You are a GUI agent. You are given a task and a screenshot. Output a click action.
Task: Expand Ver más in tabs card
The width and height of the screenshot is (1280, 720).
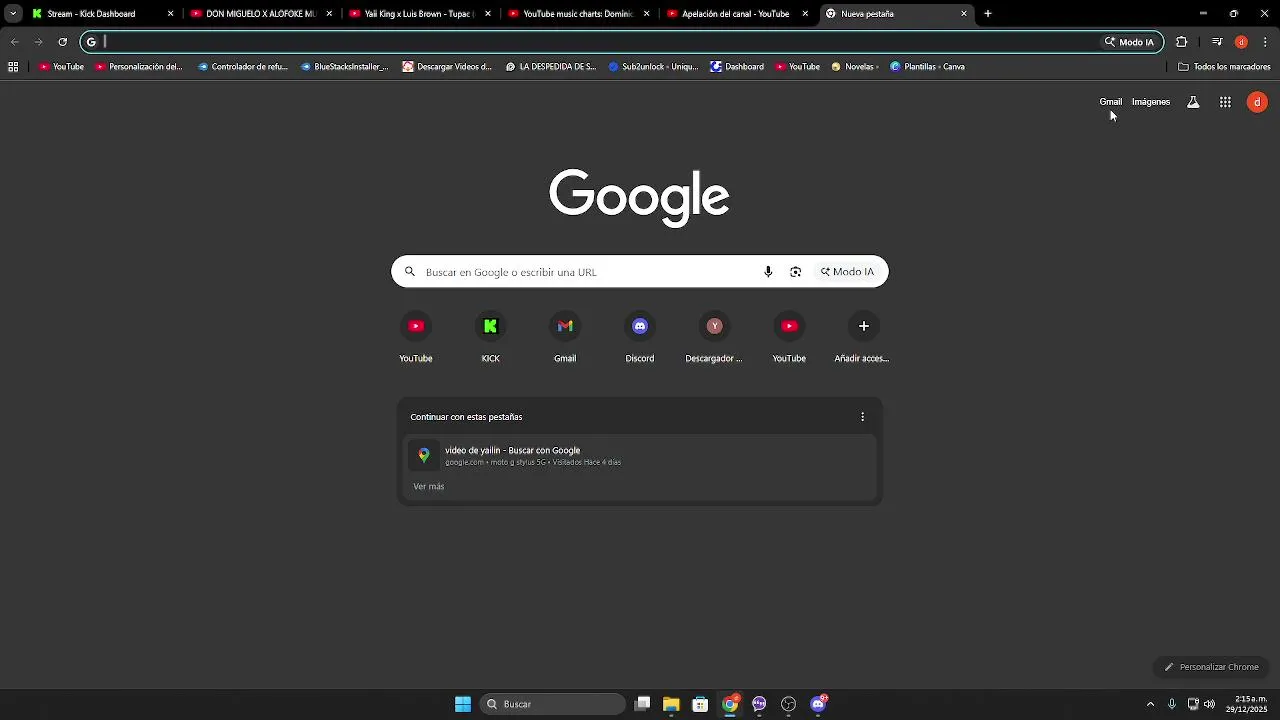pyautogui.click(x=428, y=487)
